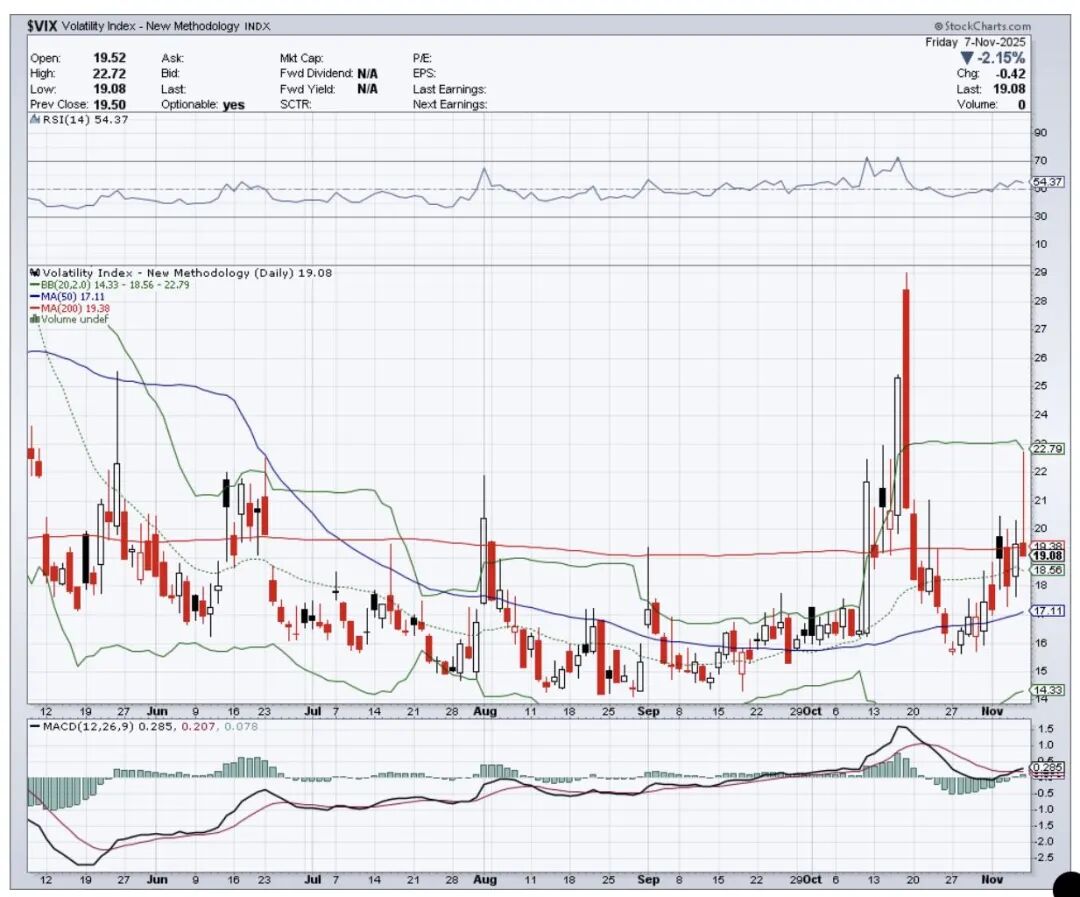Click the Aug label under the price chart
Screen dimensions: 1080x897
coord(485,711)
